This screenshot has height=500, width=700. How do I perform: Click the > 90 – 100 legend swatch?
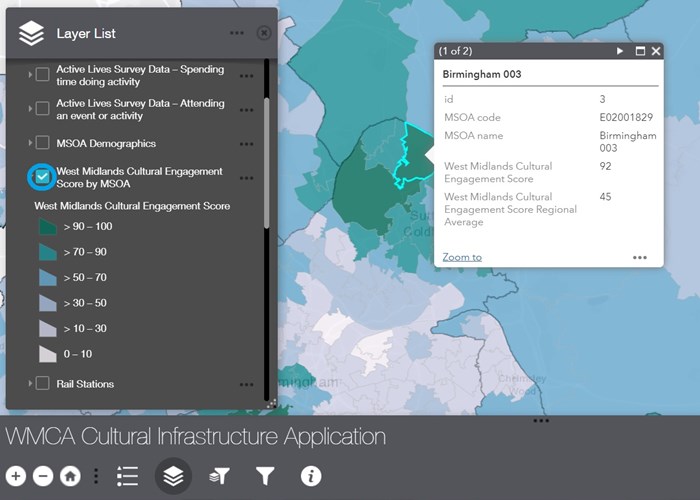(x=48, y=227)
